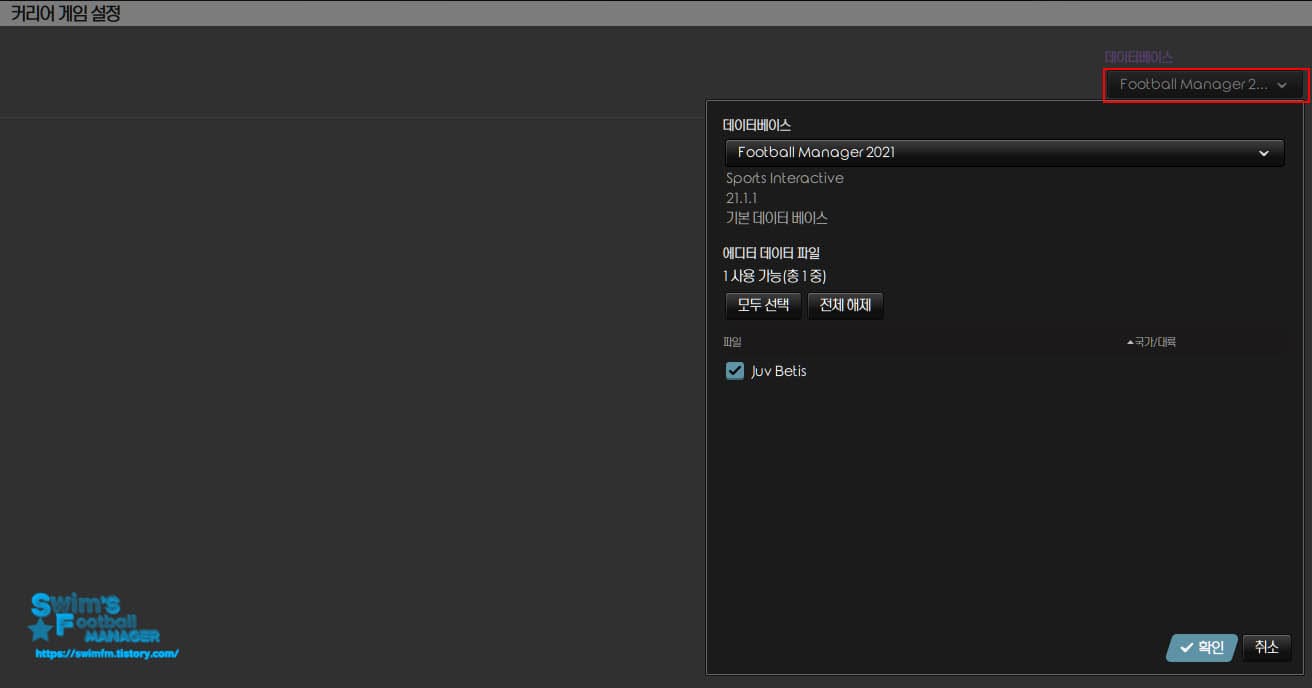Click the Deselect All (전체 해제) button
Screen dimensions: 1312x688
tap(845, 305)
